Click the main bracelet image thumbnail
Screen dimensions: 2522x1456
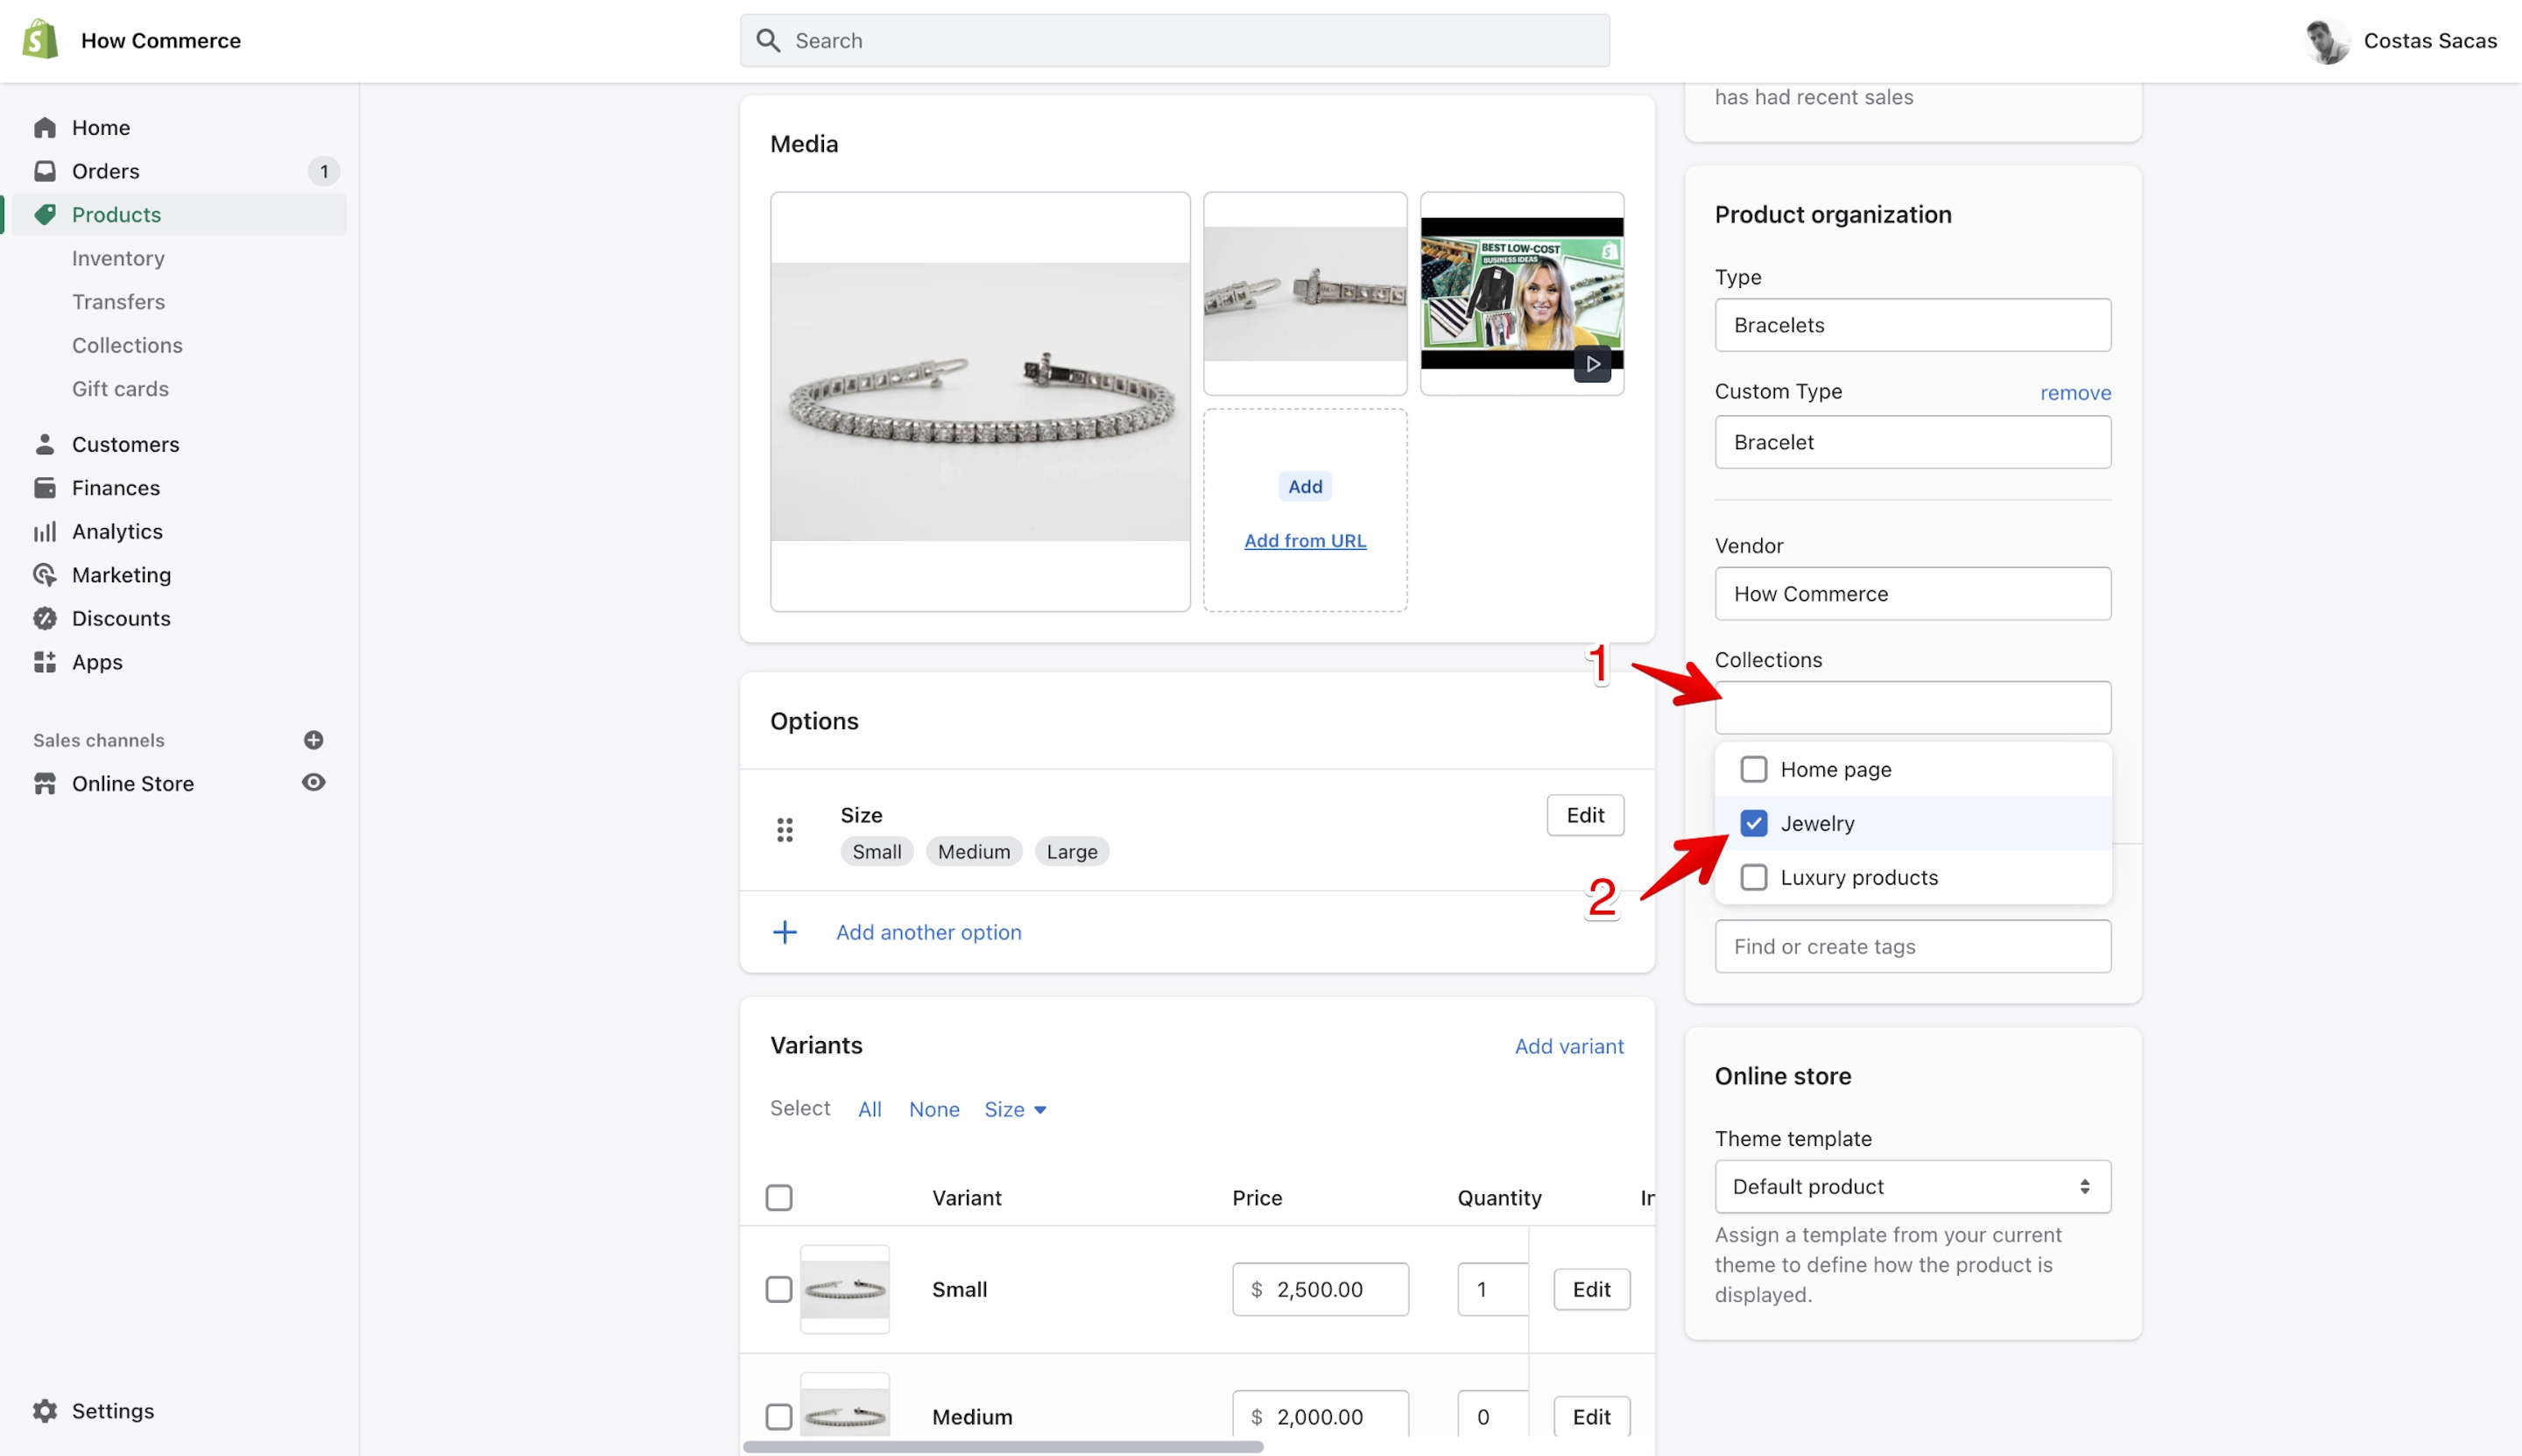[x=980, y=402]
